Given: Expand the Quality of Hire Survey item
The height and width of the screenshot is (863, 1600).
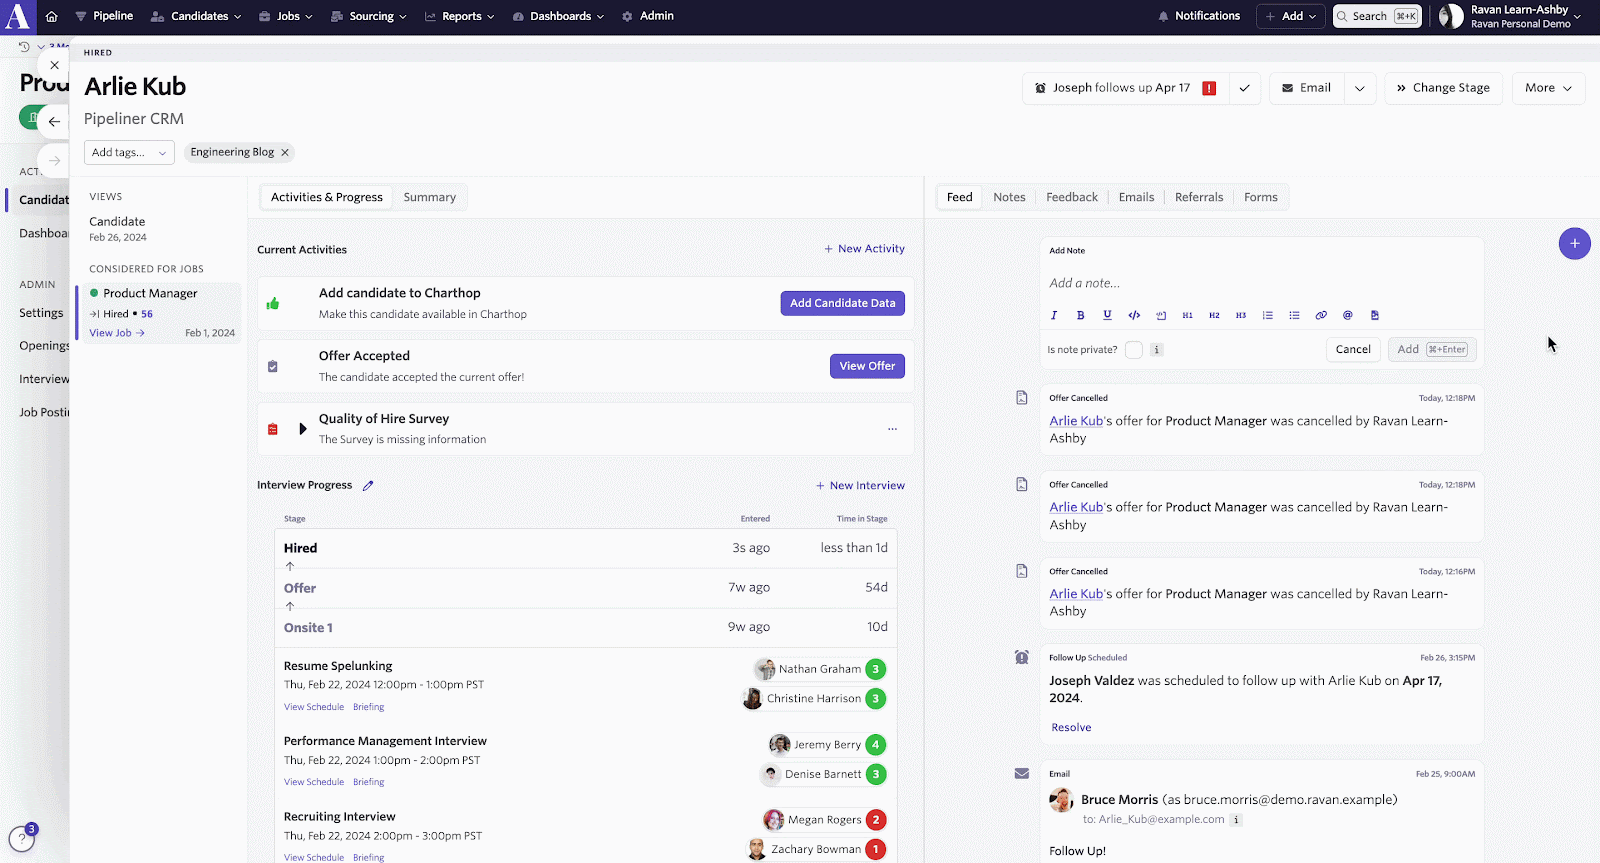Looking at the screenshot, I should pyautogui.click(x=303, y=429).
